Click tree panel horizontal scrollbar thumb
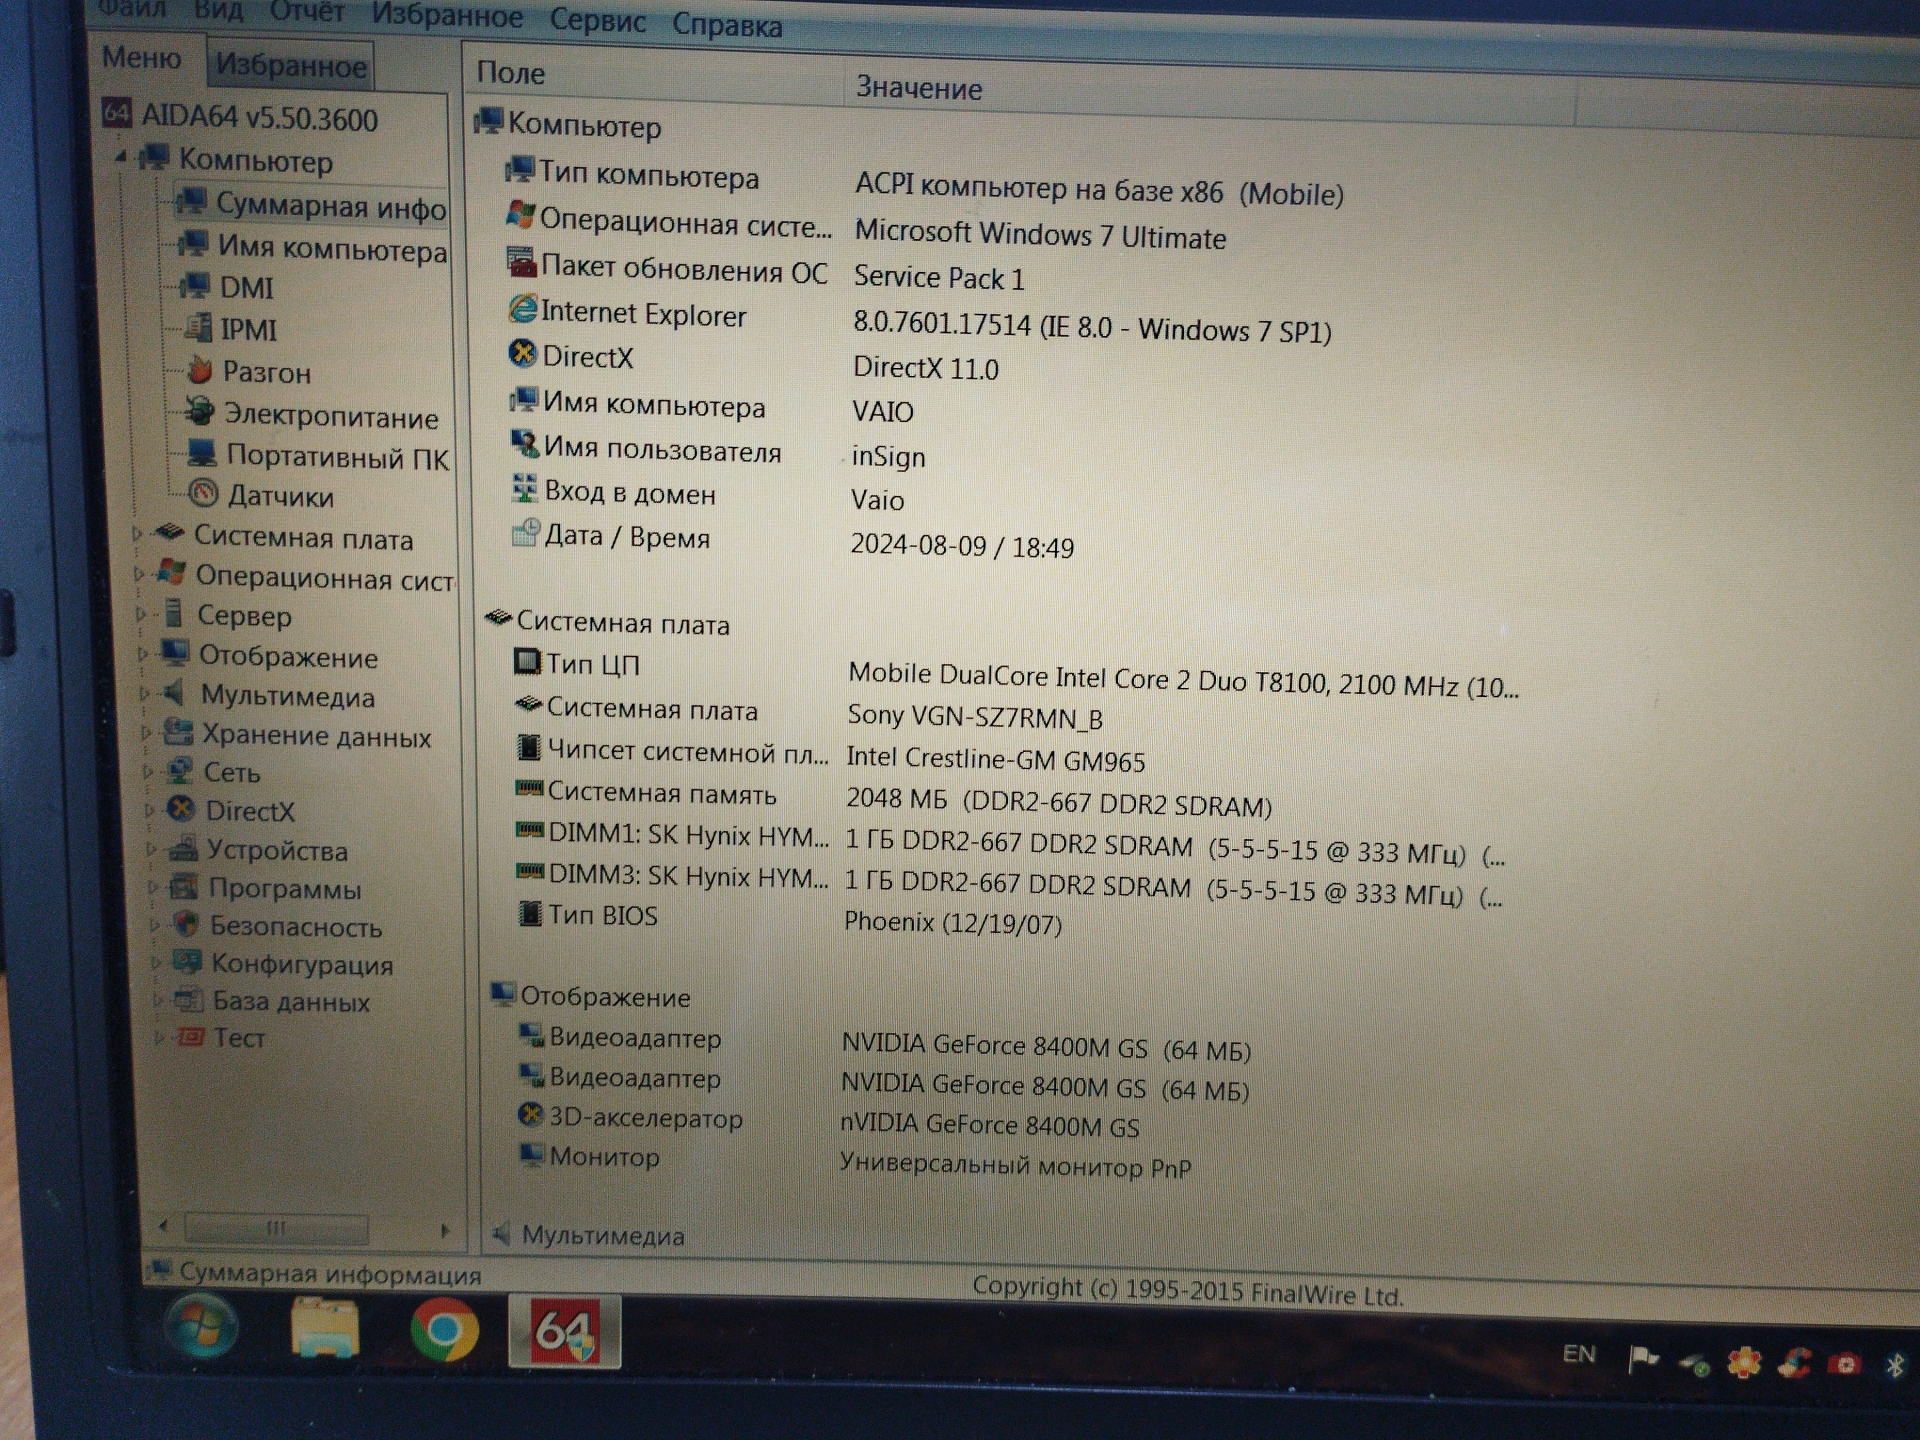This screenshot has width=1920, height=1440. coord(276,1227)
